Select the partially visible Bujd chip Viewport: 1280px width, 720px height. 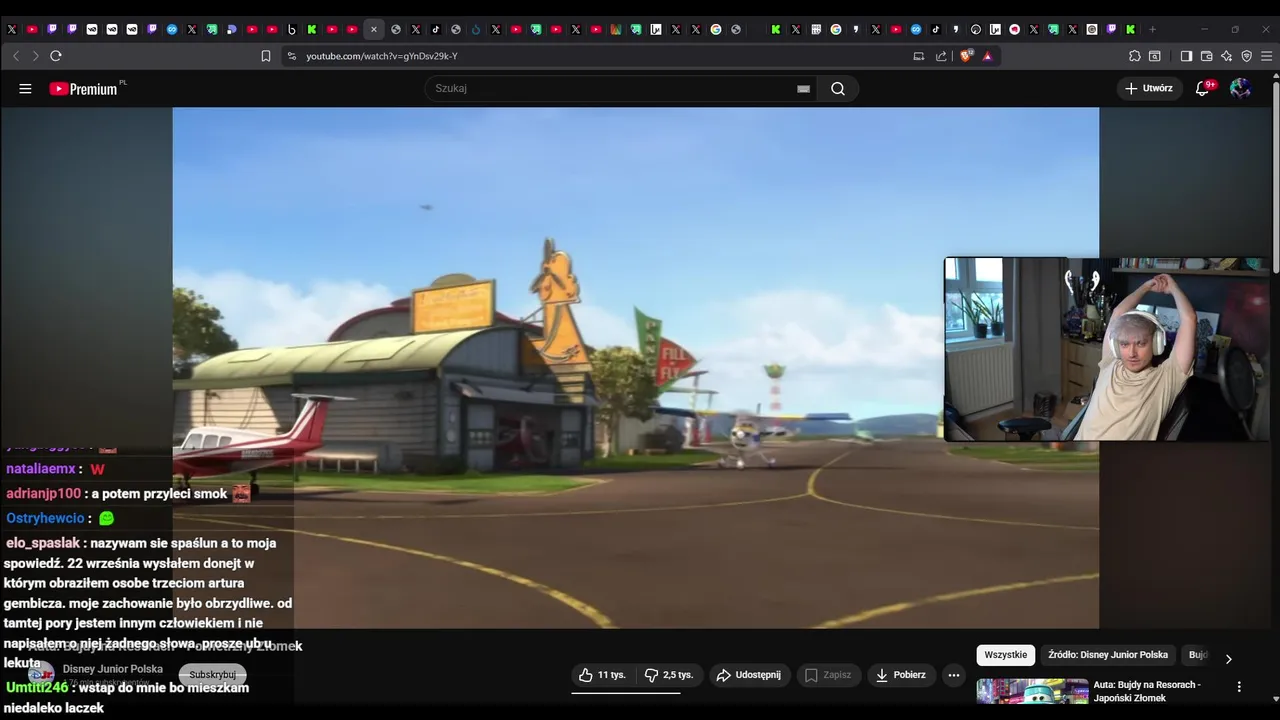pyautogui.click(x=1198, y=655)
